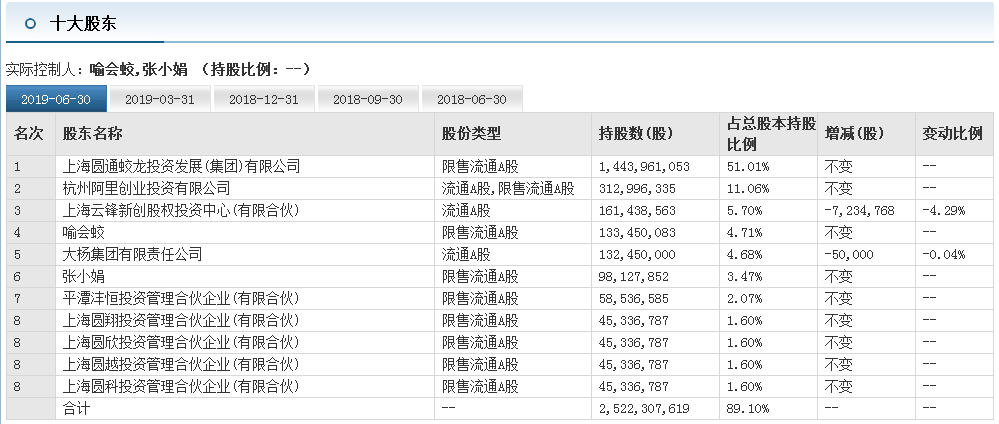Click shareholder 张小娟 in the table
The width and height of the screenshot is (999, 424).
click(83, 276)
